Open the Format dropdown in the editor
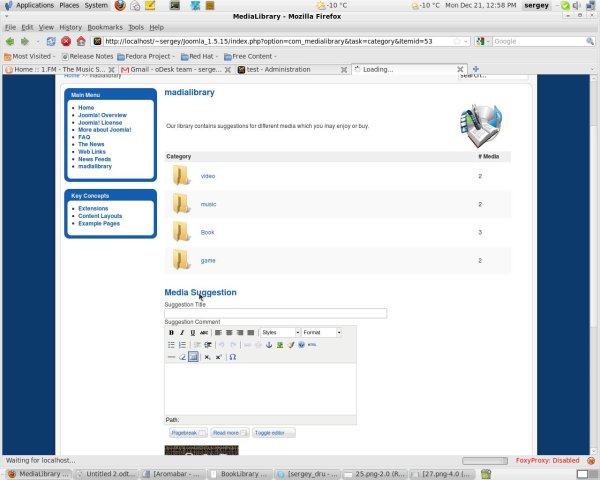This screenshot has width=600, height=480. pos(321,333)
